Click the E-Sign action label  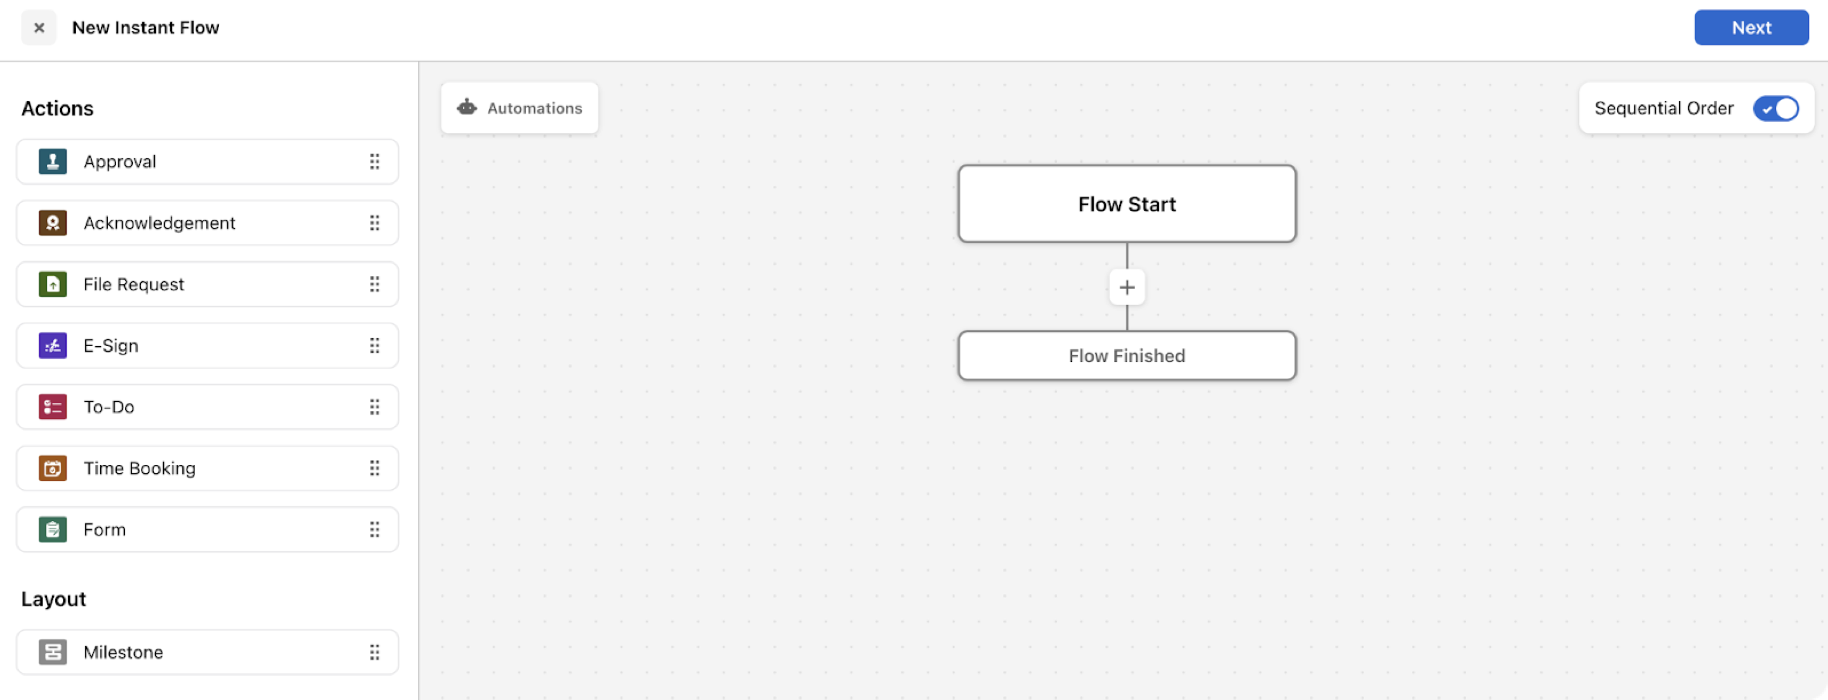coord(111,346)
